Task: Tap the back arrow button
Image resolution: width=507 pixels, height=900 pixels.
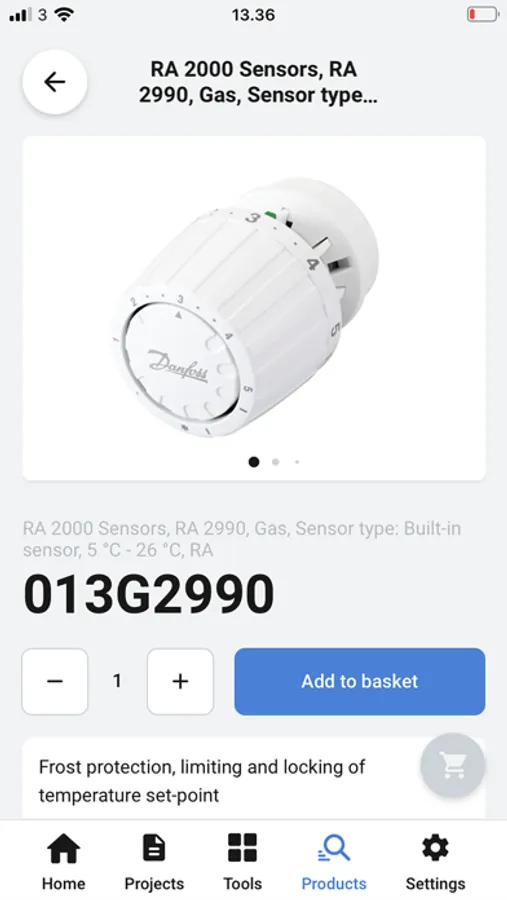Action: [55, 82]
